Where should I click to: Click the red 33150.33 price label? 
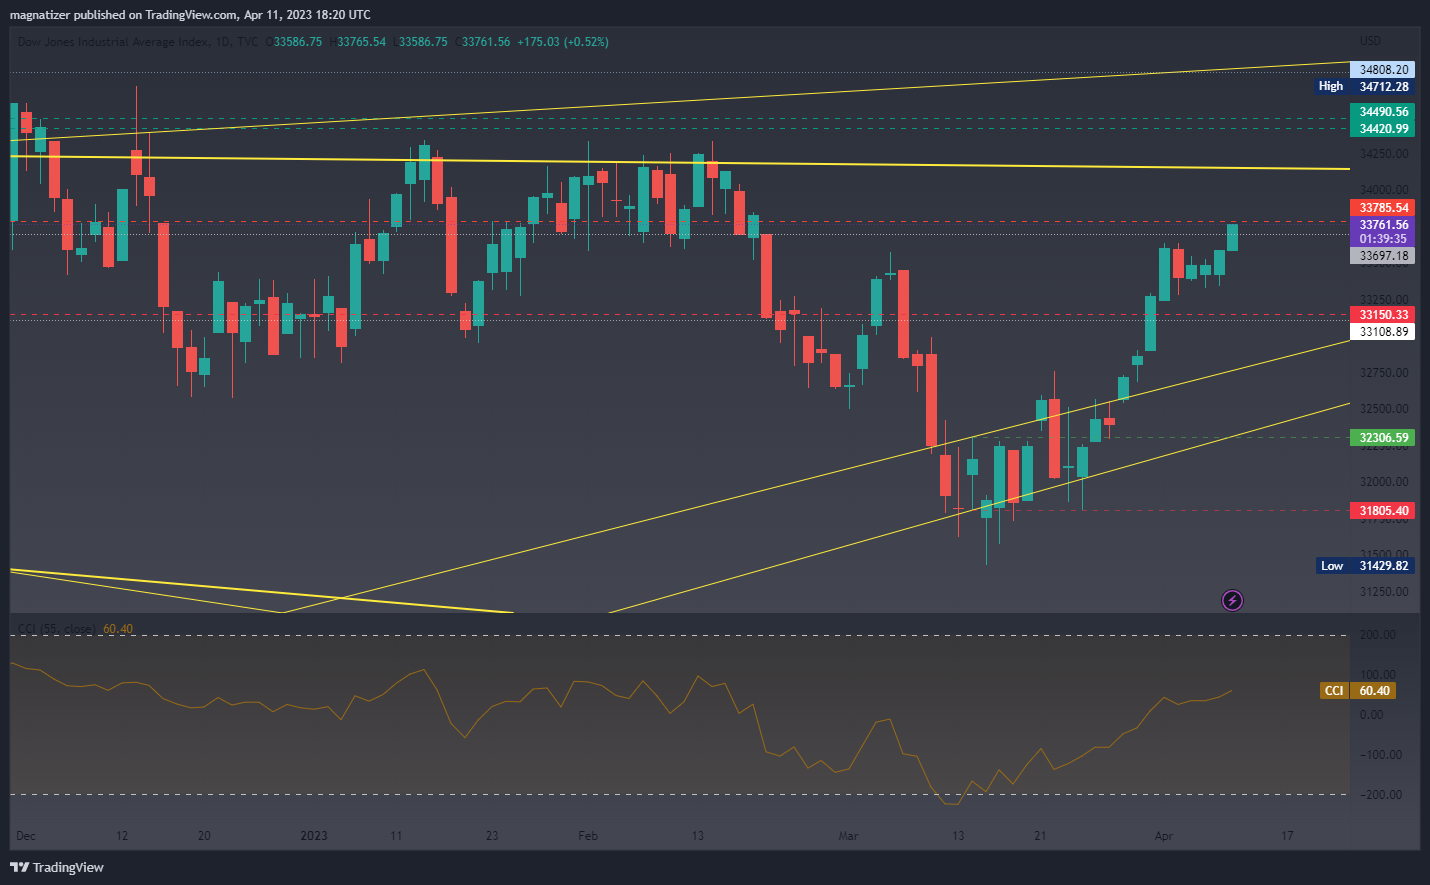pyautogui.click(x=1382, y=315)
